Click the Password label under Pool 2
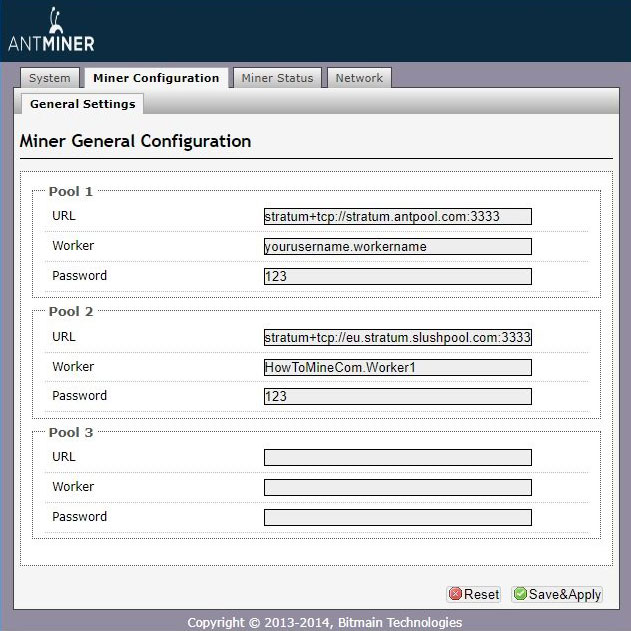 (79, 396)
